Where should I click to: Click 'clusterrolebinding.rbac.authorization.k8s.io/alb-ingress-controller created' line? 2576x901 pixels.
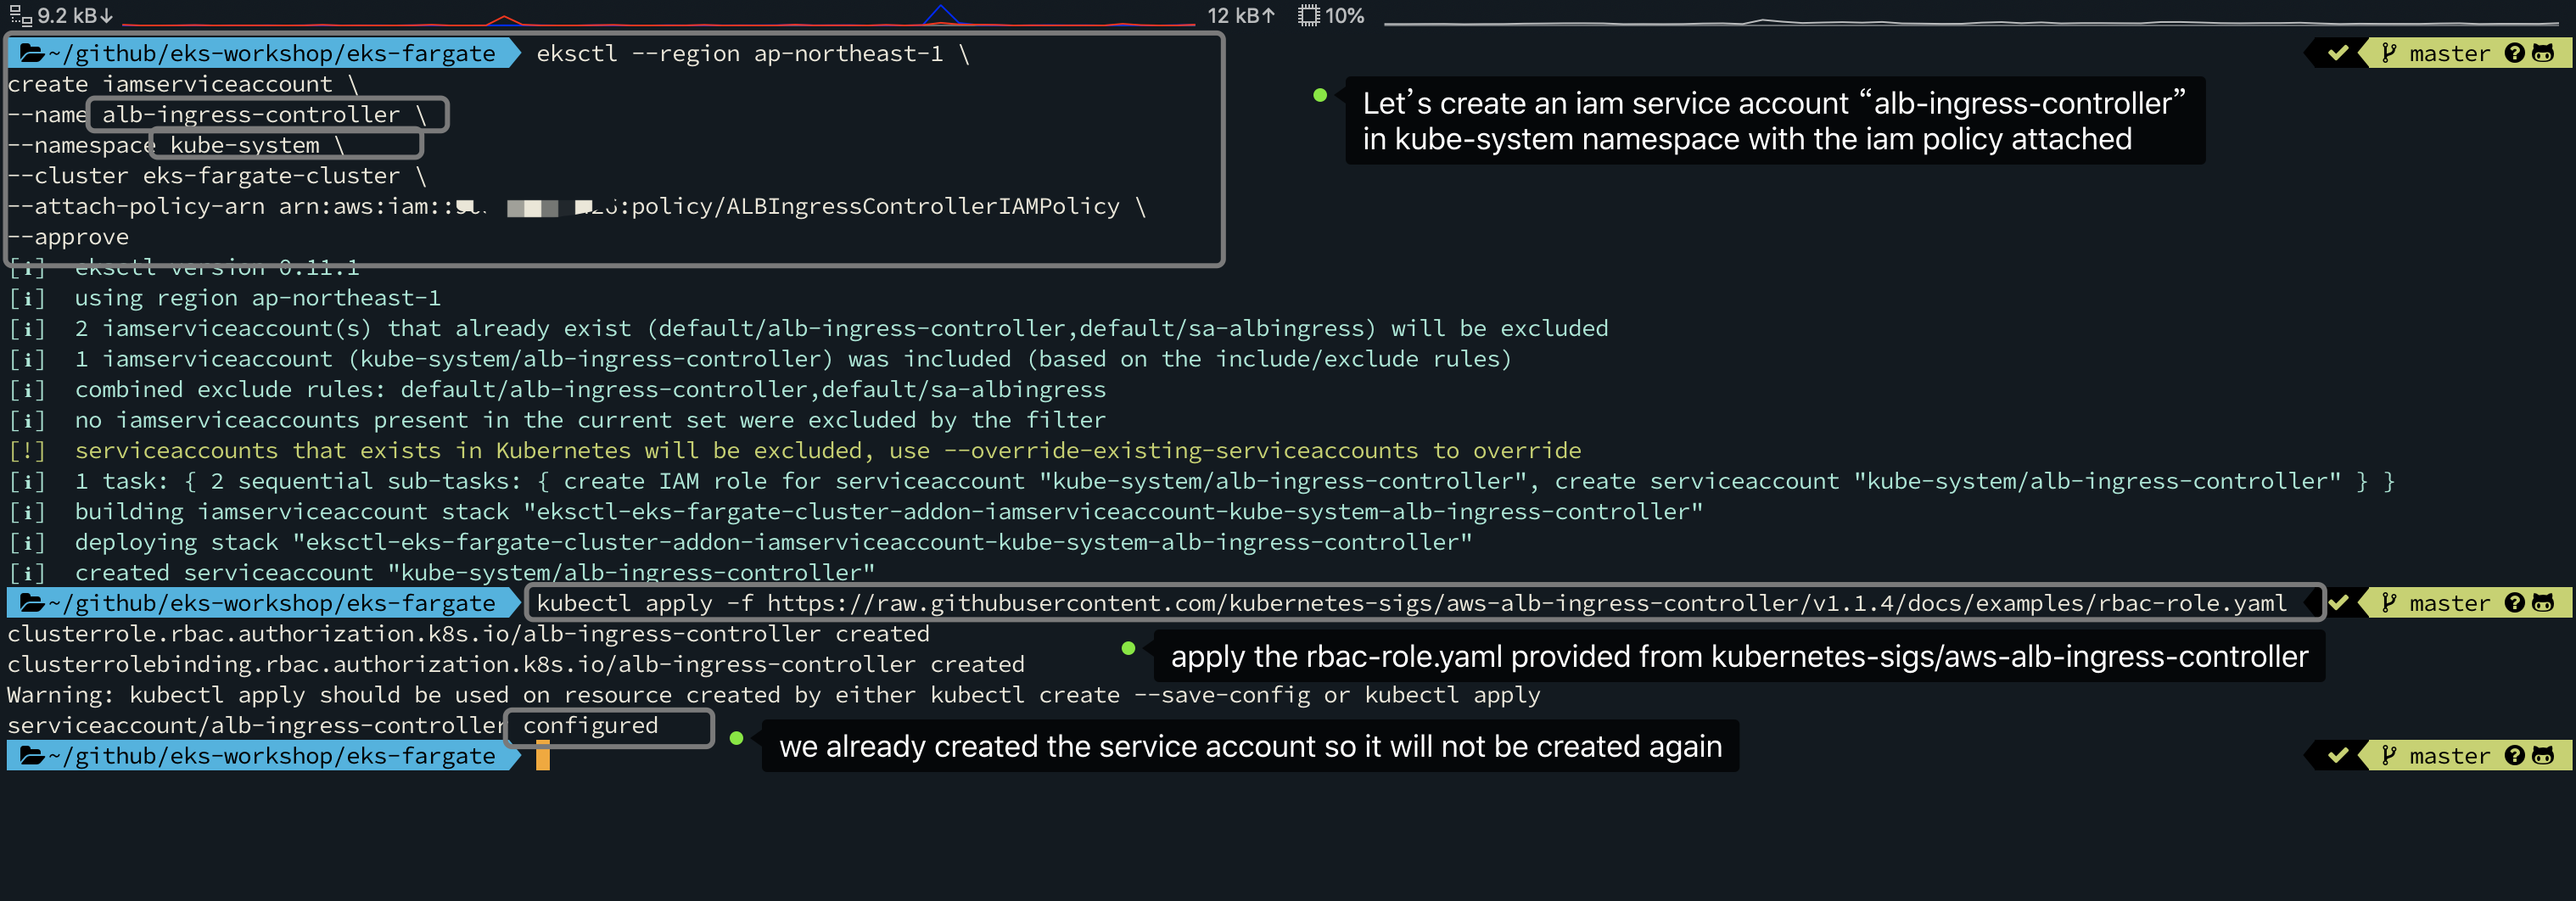pos(516,664)
